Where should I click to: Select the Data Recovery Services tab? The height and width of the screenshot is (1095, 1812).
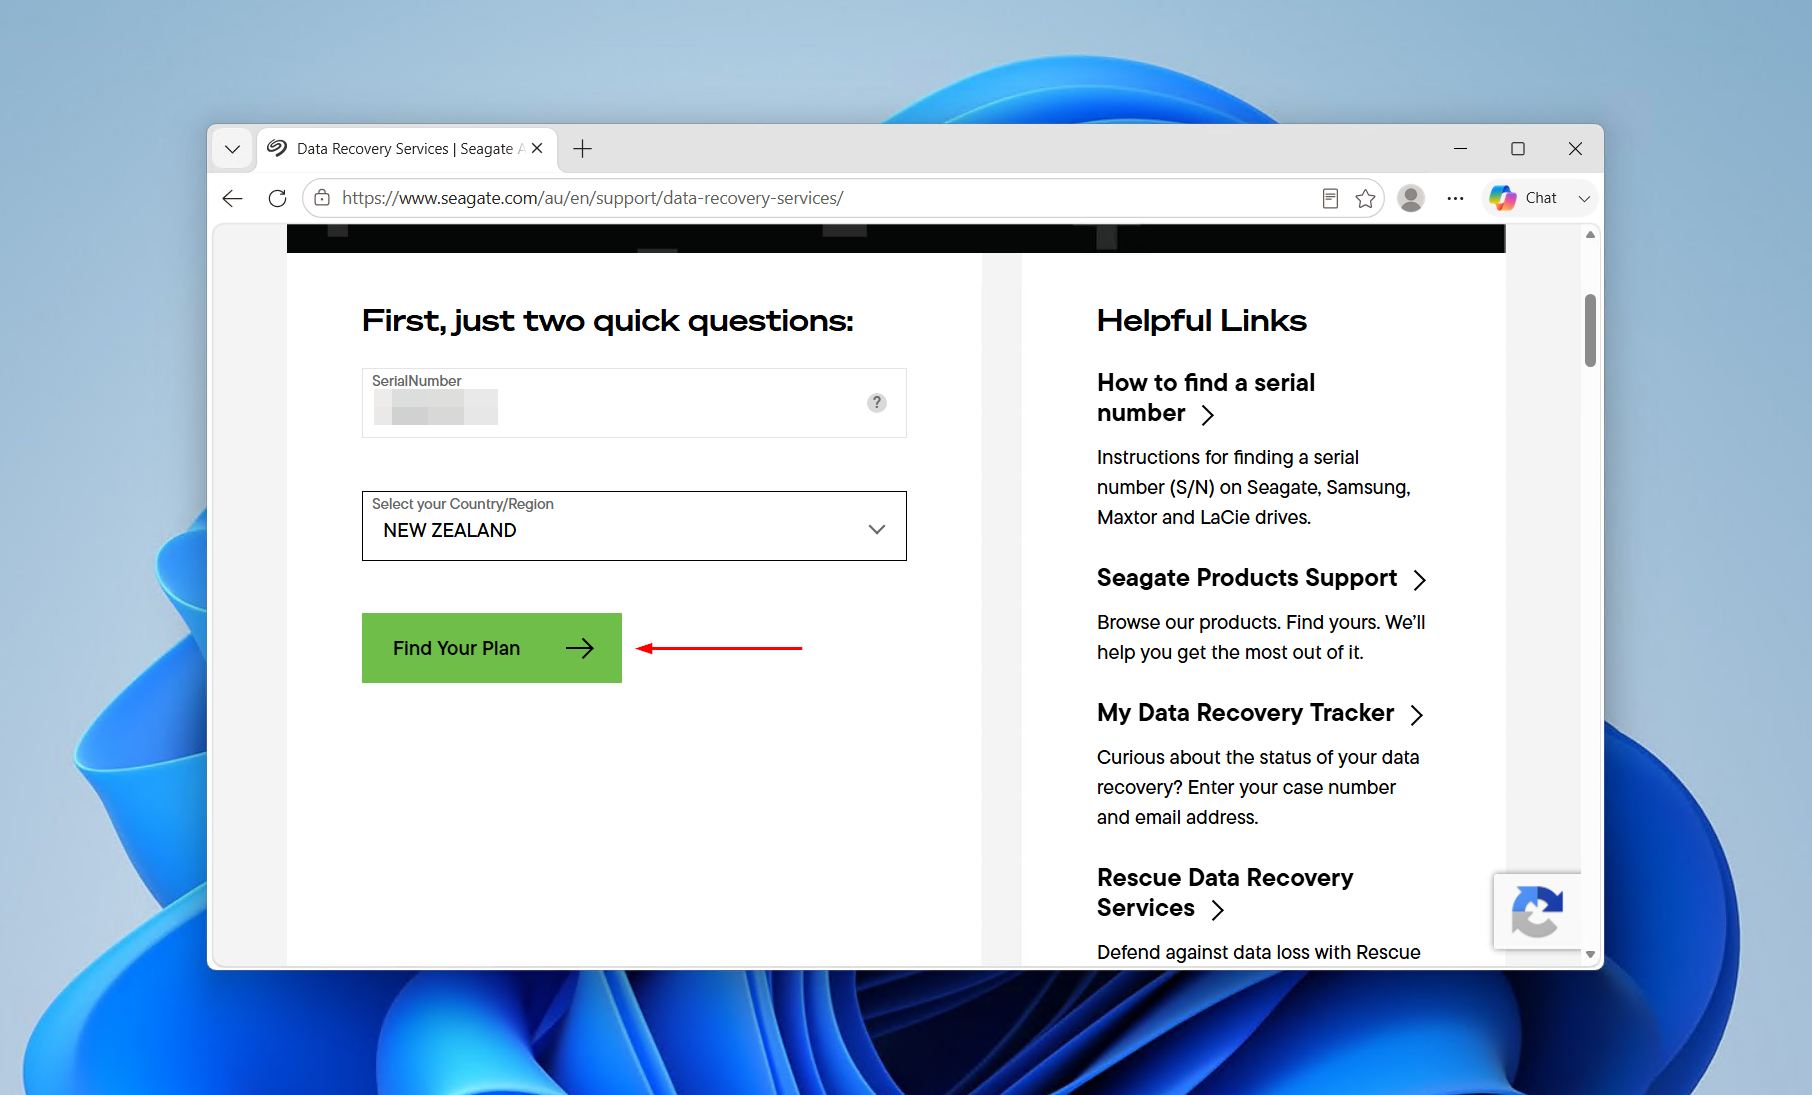pos(406,149)
